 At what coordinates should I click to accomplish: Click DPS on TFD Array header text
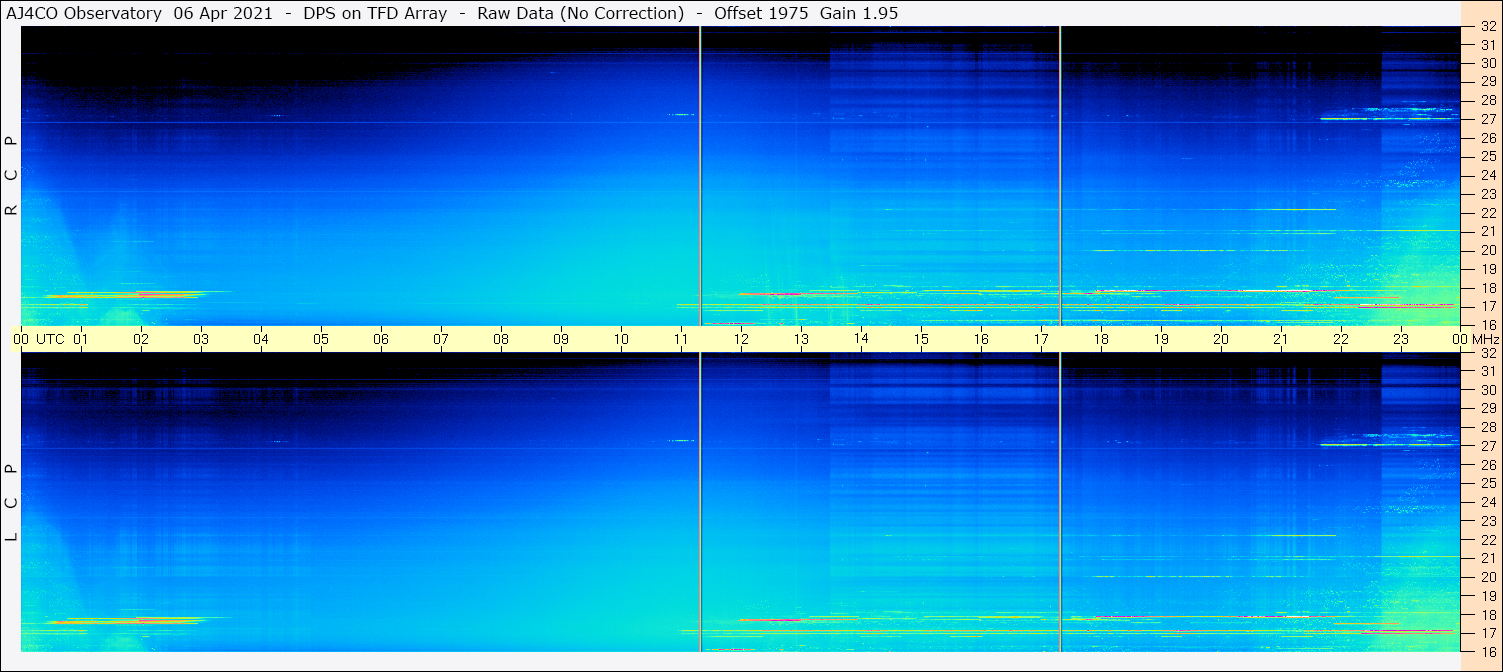tap(376, 14)
